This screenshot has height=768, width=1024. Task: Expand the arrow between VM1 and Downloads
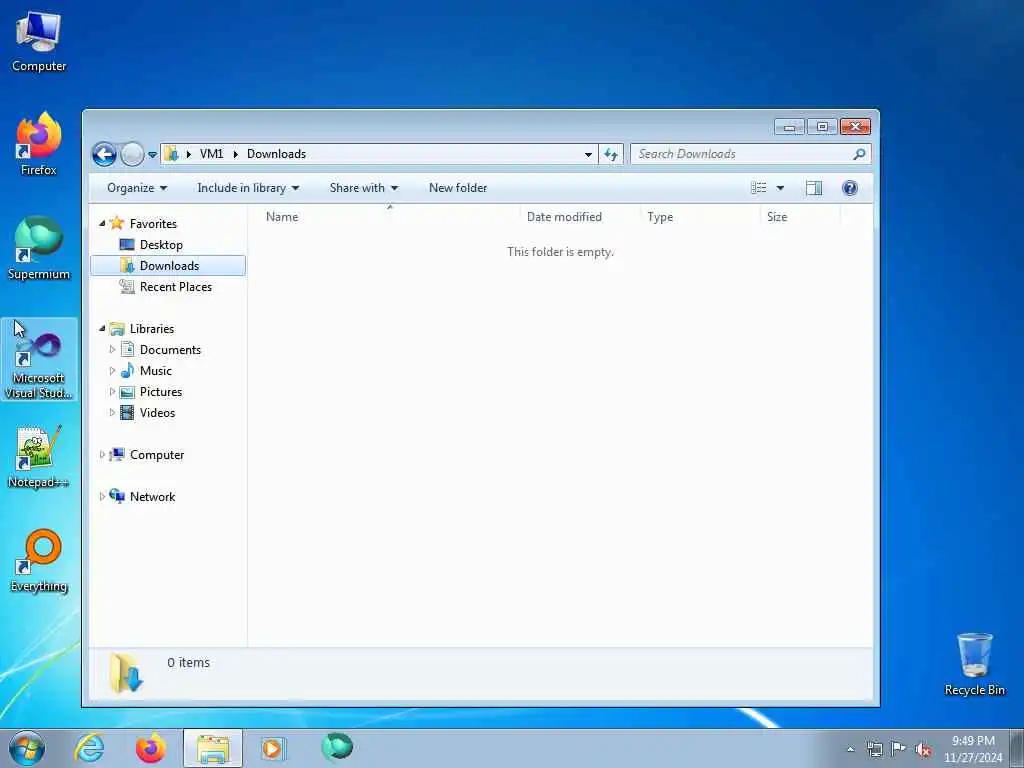click(x=235, y=154)
